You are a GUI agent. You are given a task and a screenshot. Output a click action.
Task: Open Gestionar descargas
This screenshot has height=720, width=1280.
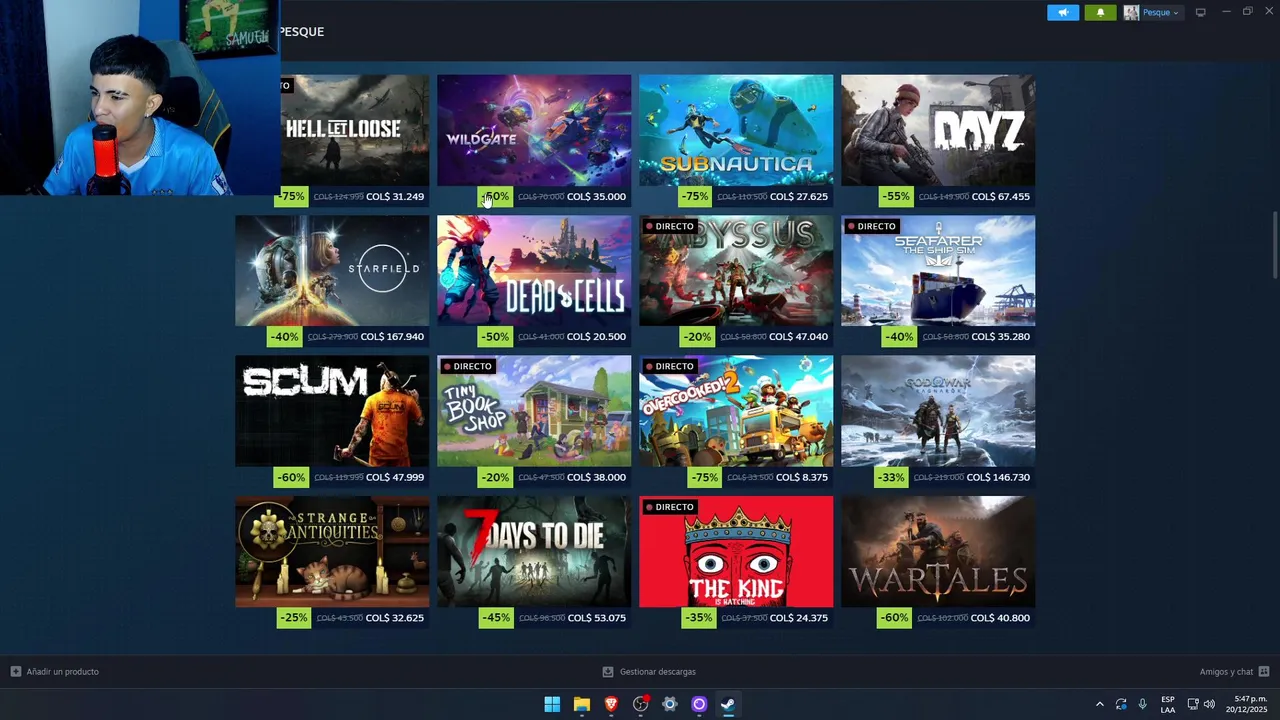[657, 672]
